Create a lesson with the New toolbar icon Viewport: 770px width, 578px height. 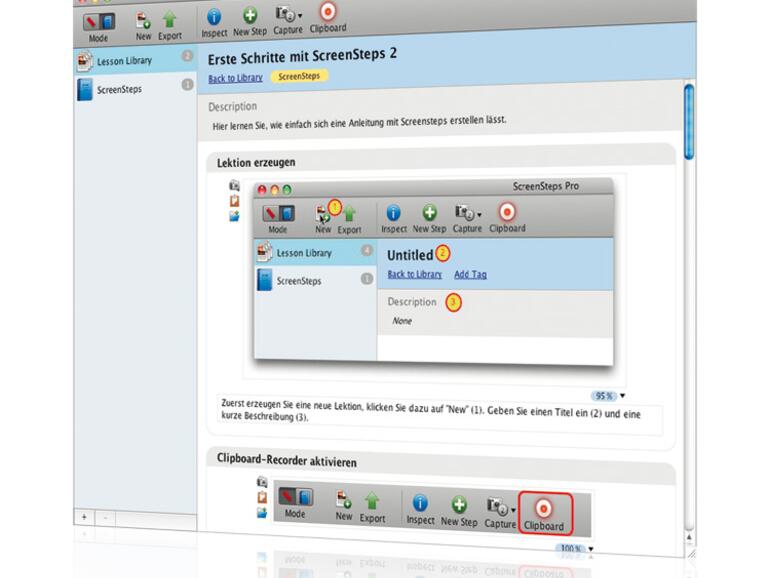click(143, 21)
